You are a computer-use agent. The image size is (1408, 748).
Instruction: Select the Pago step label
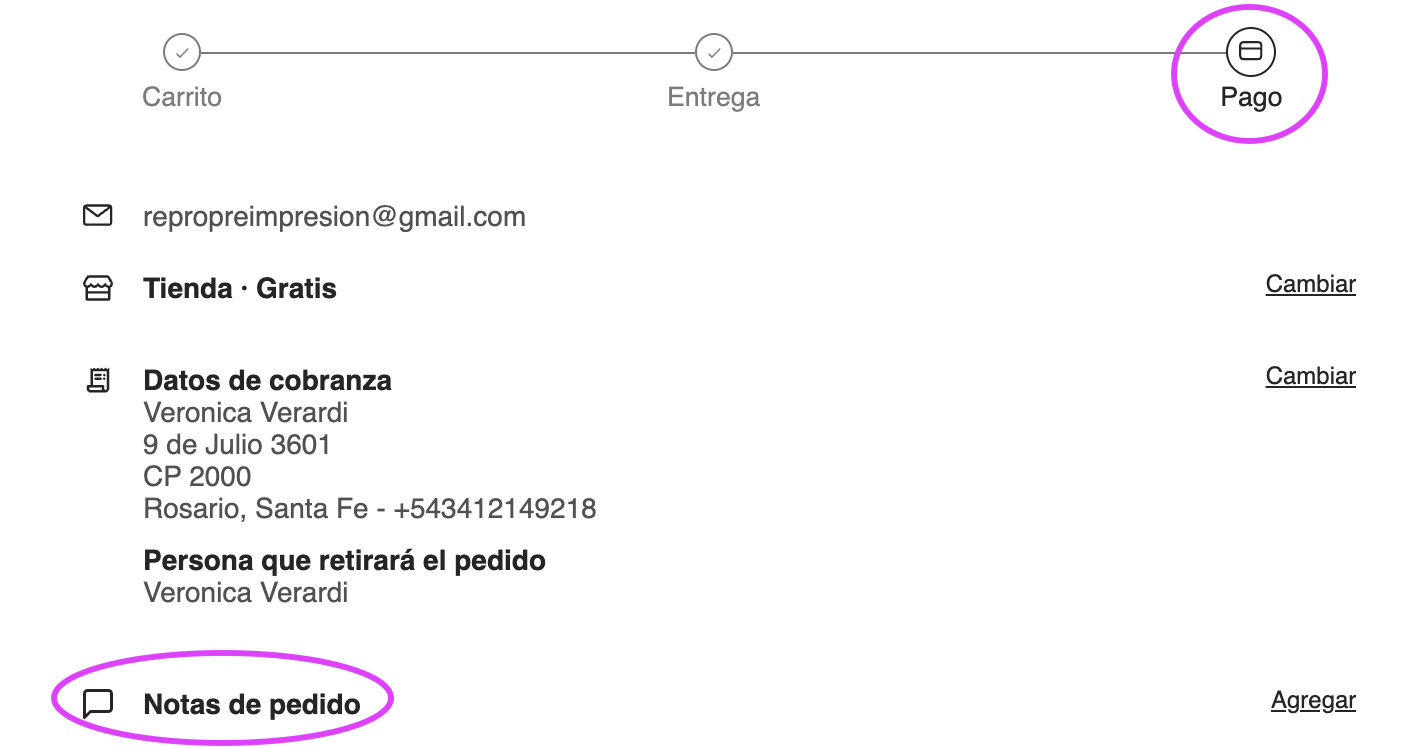click(x=1251, y=97)
